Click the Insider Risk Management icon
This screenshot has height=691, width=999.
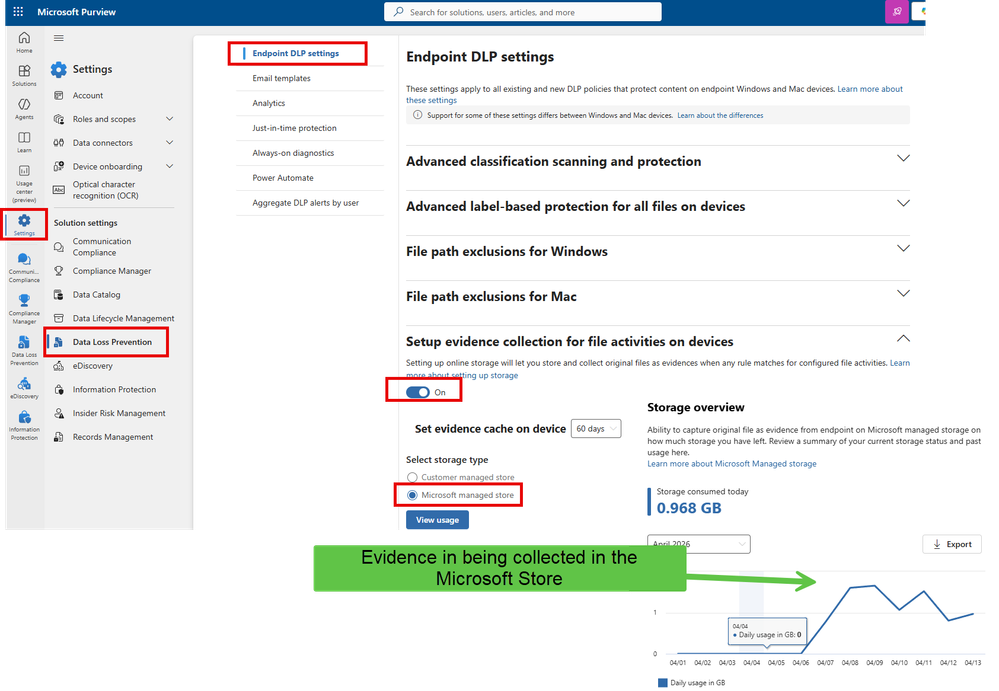(59, 413)
